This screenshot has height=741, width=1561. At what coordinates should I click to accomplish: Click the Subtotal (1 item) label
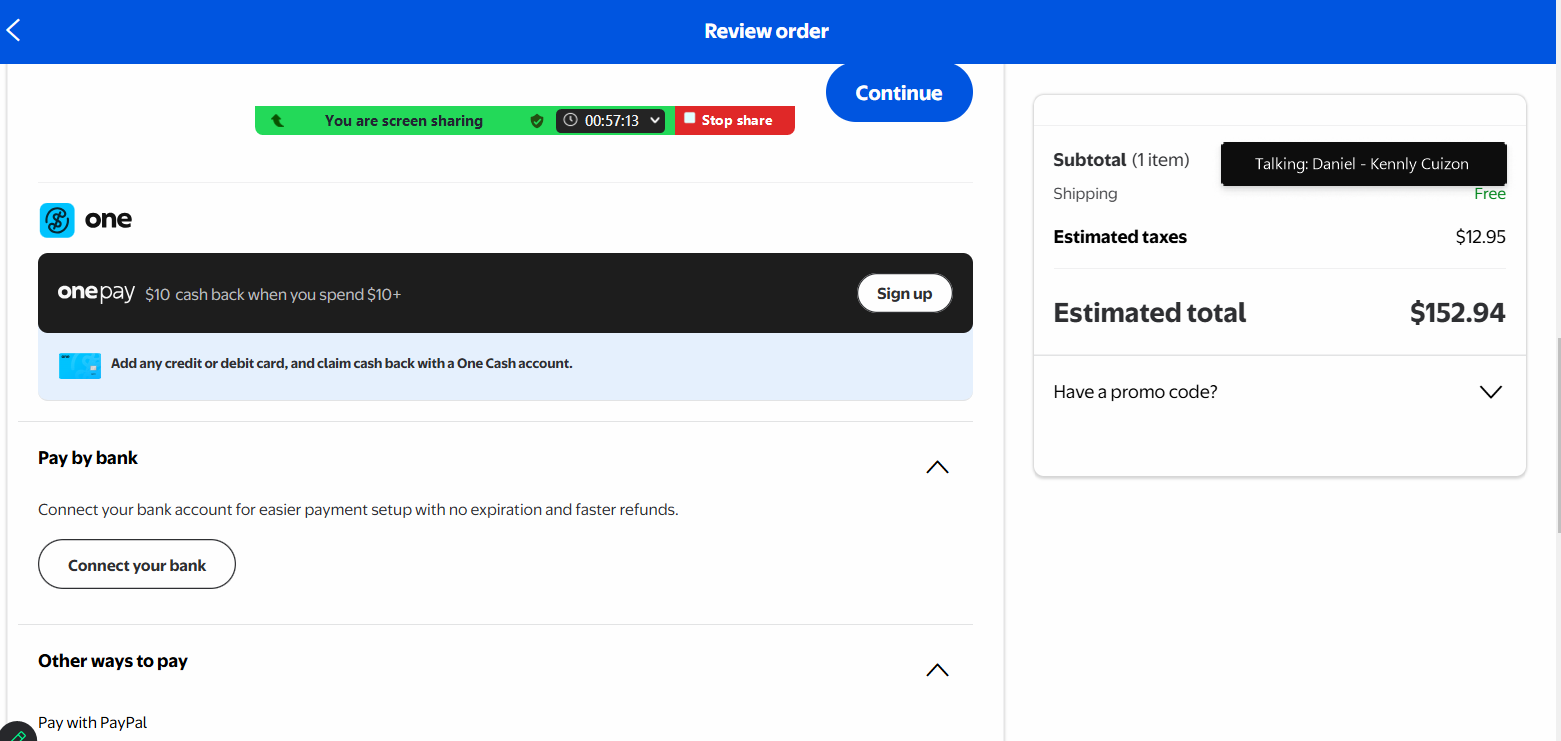coord(1121,160)
